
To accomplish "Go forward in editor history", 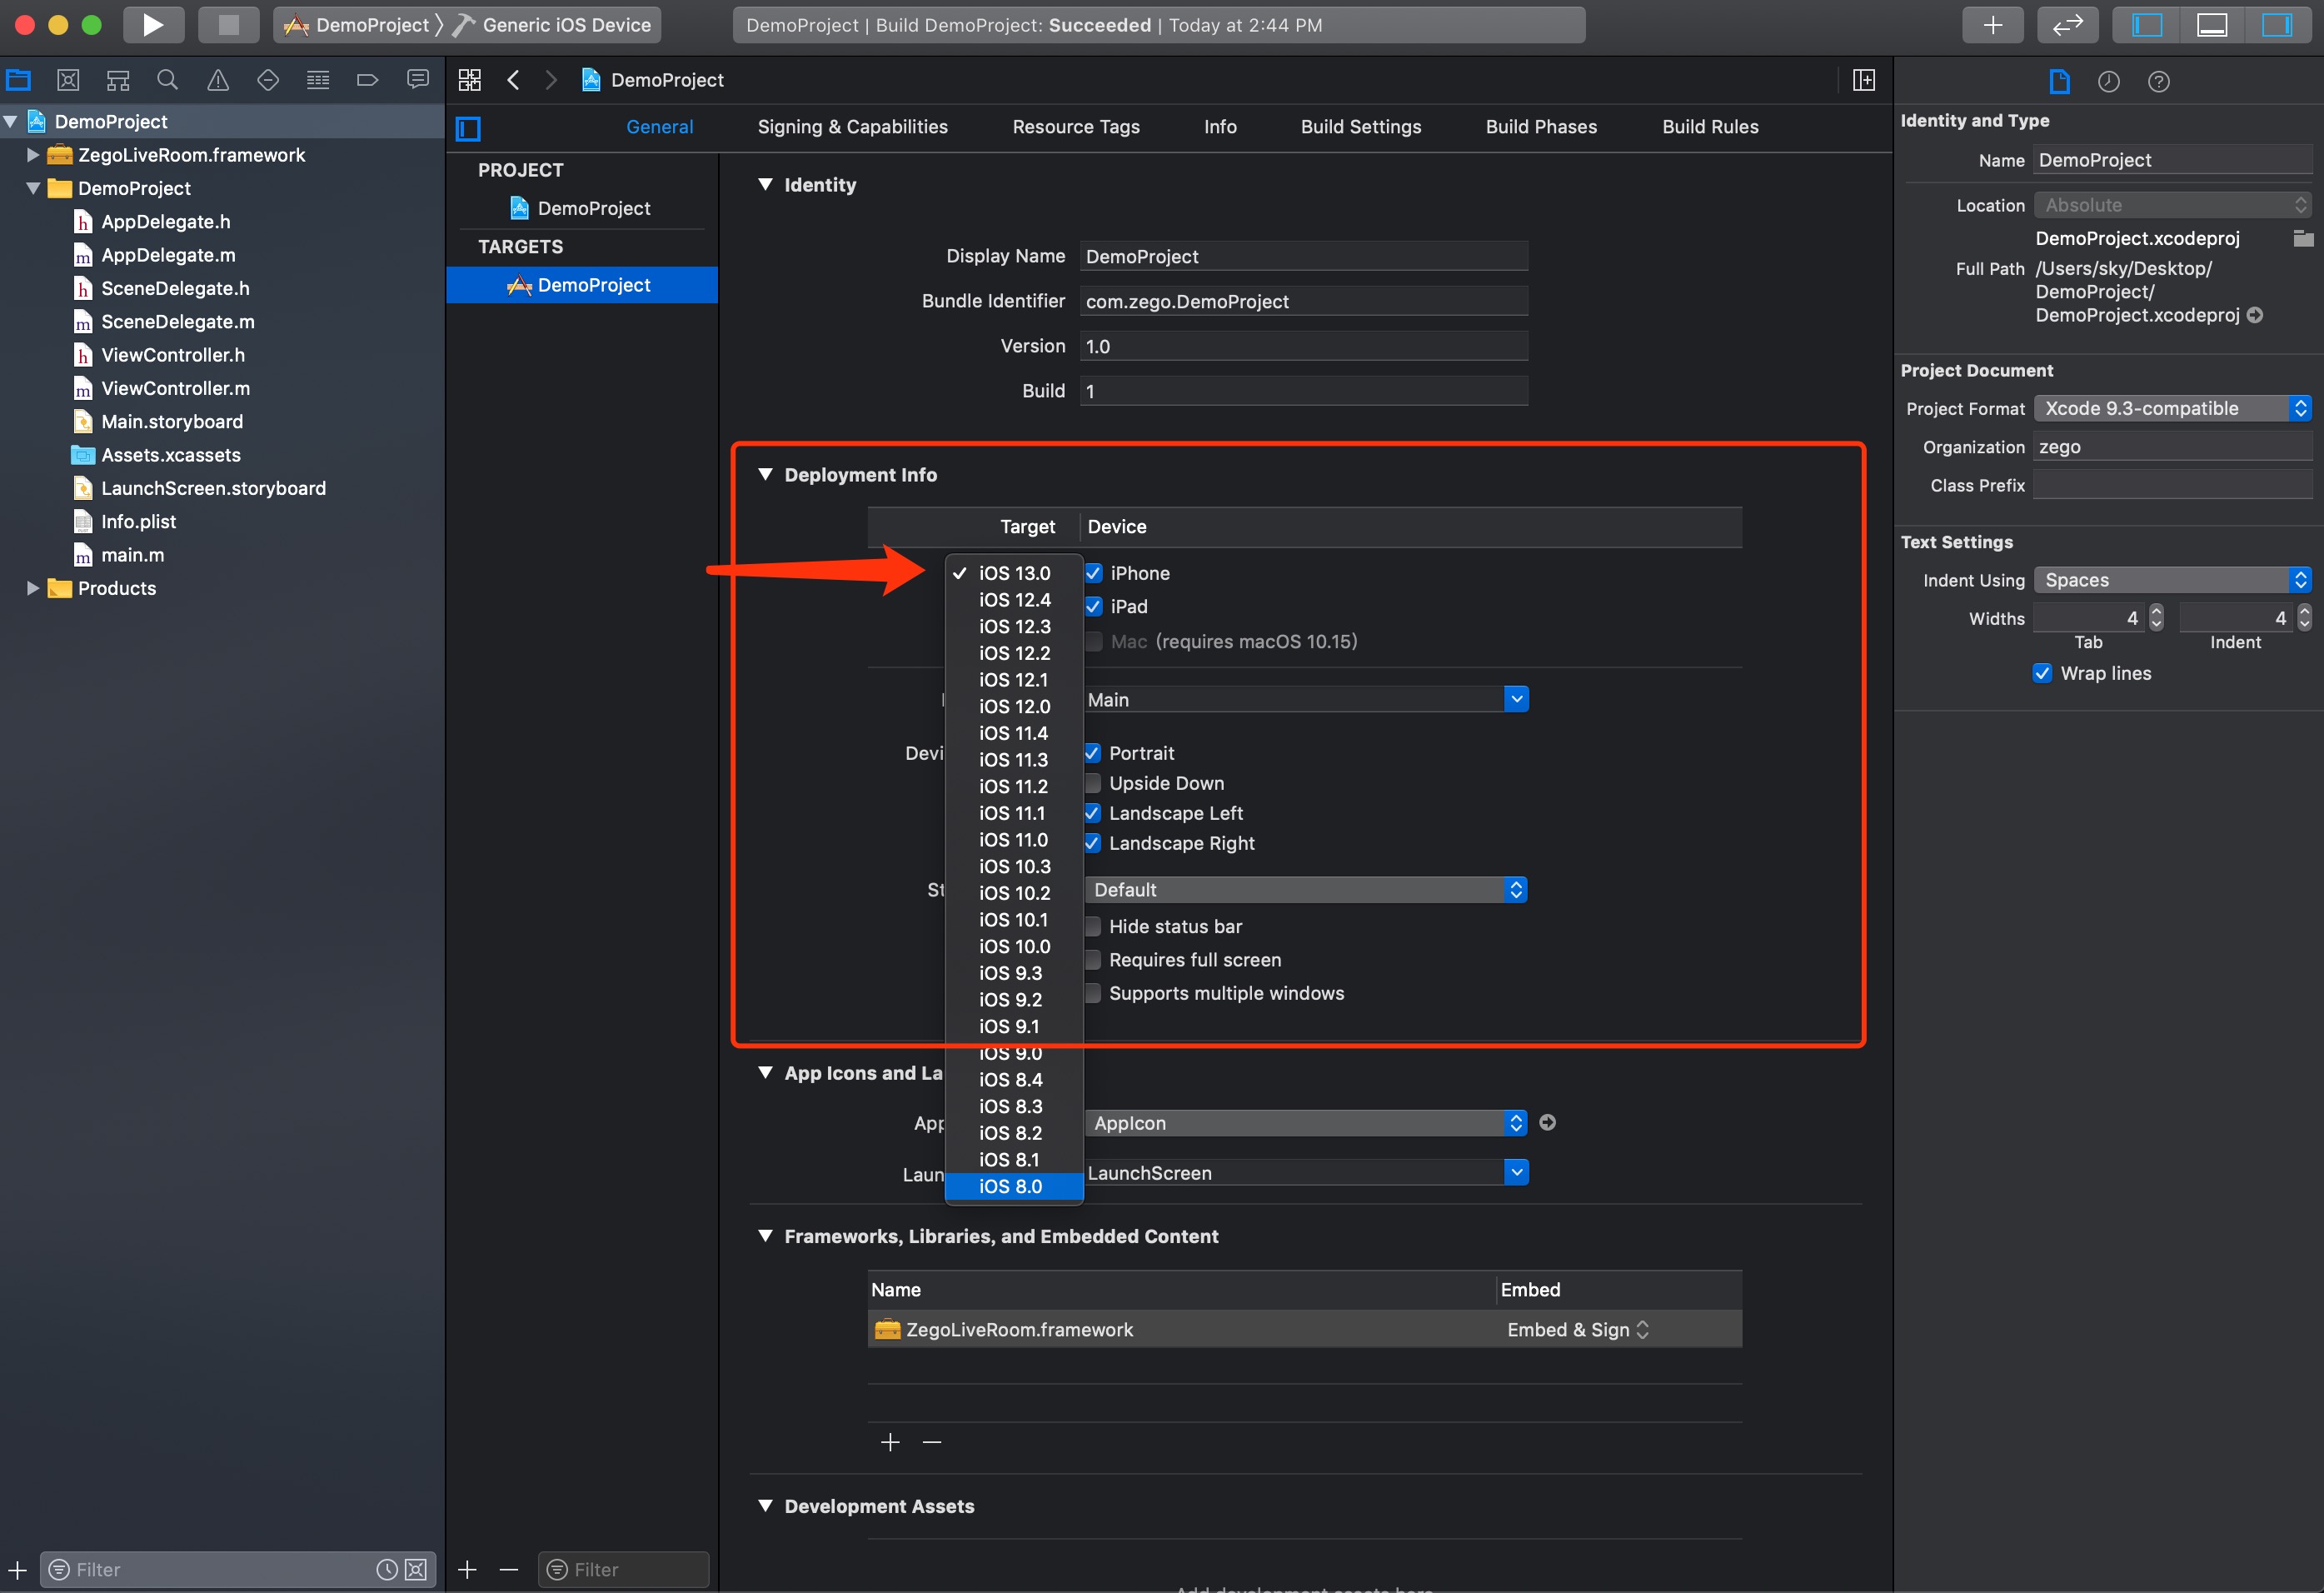I will 551,80.
